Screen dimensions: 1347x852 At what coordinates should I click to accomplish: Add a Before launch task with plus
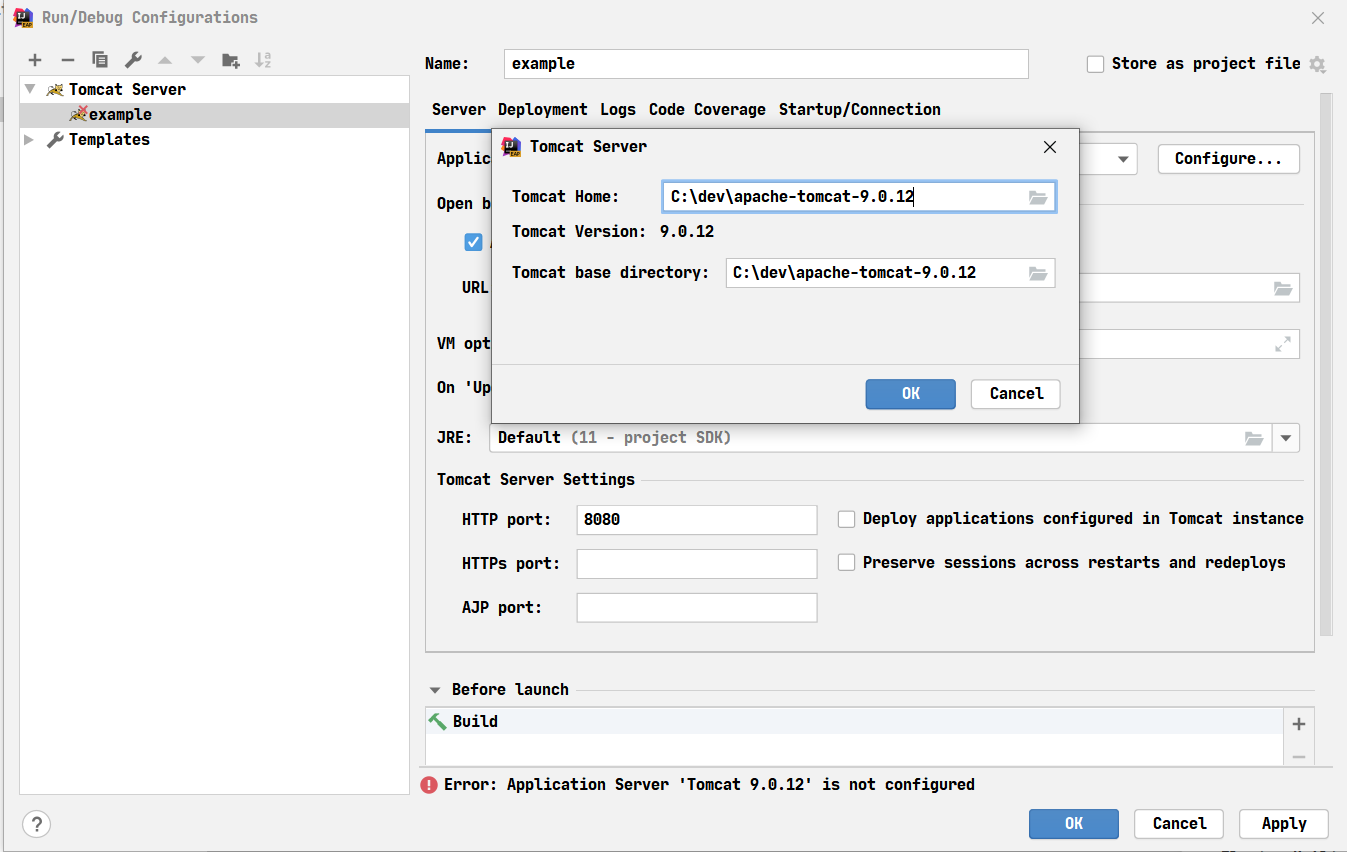point(1299,724)
